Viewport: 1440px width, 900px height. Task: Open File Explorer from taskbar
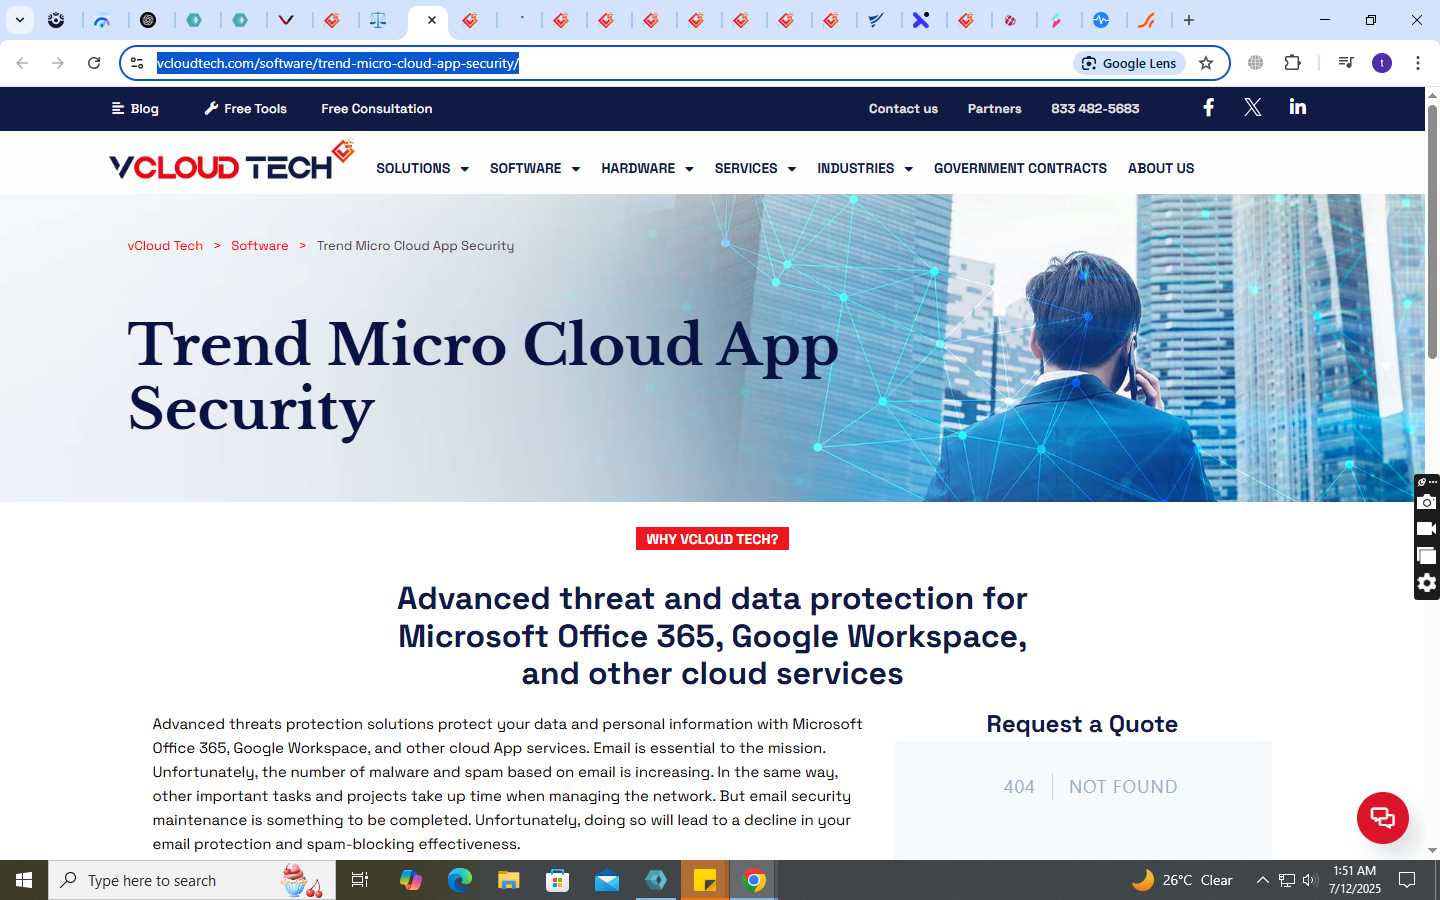(x=509, y=880)
